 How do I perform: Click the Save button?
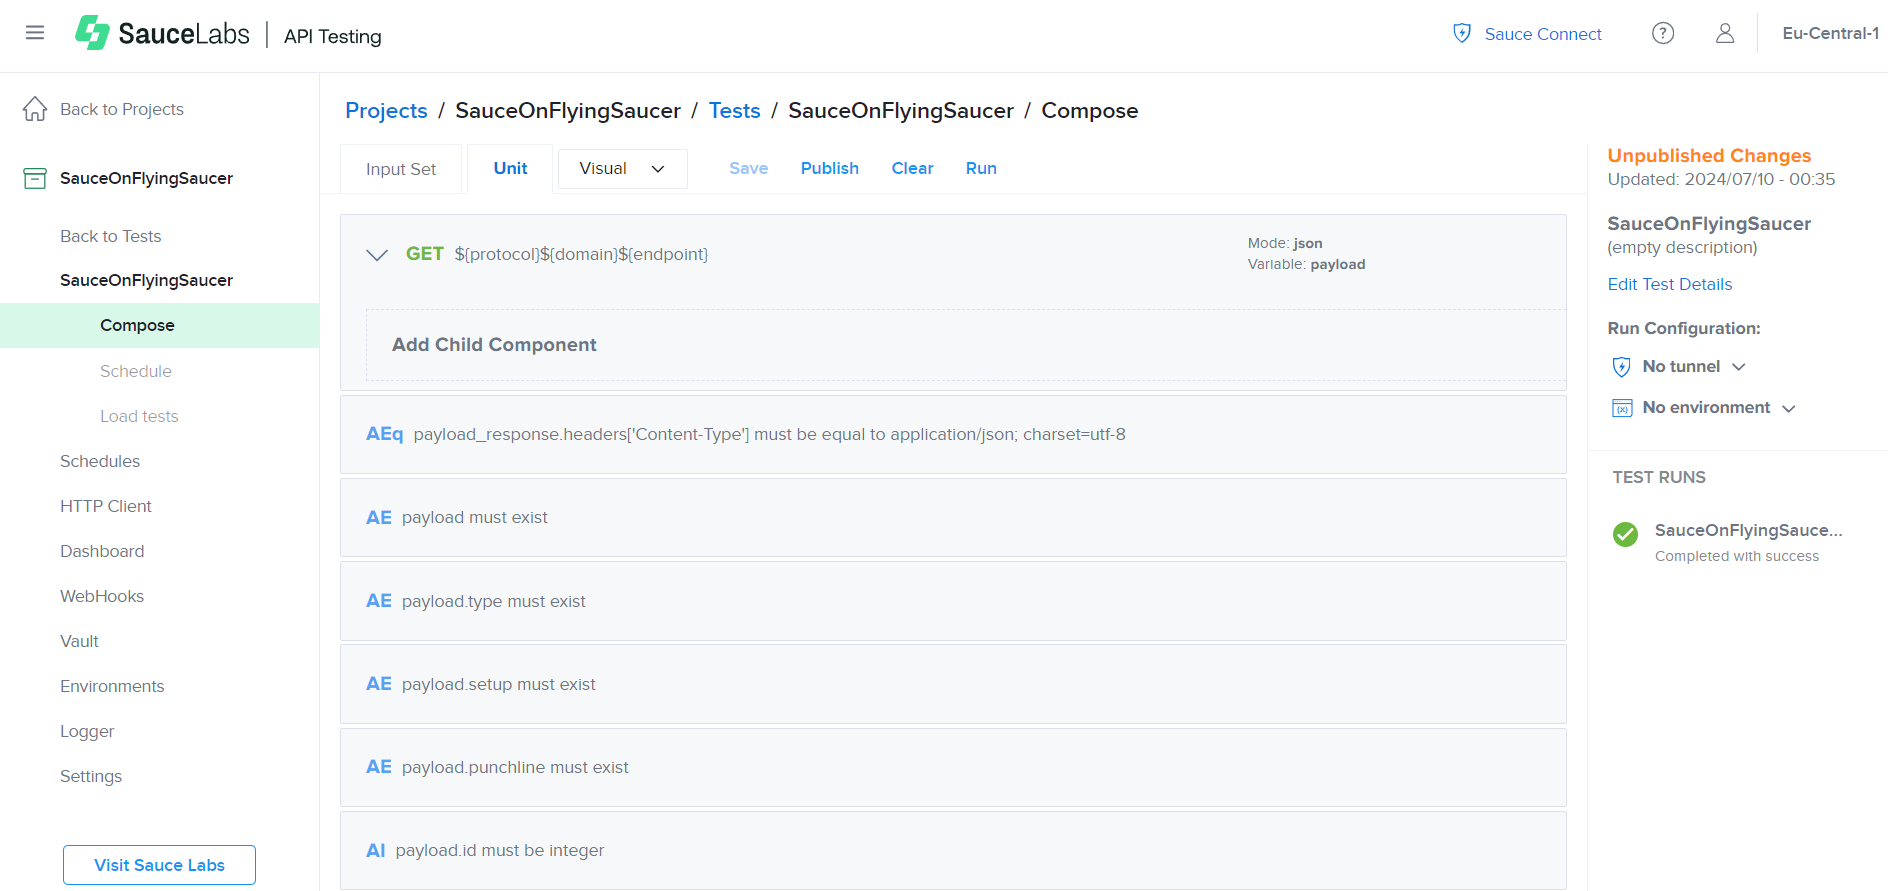pos(748,168)
